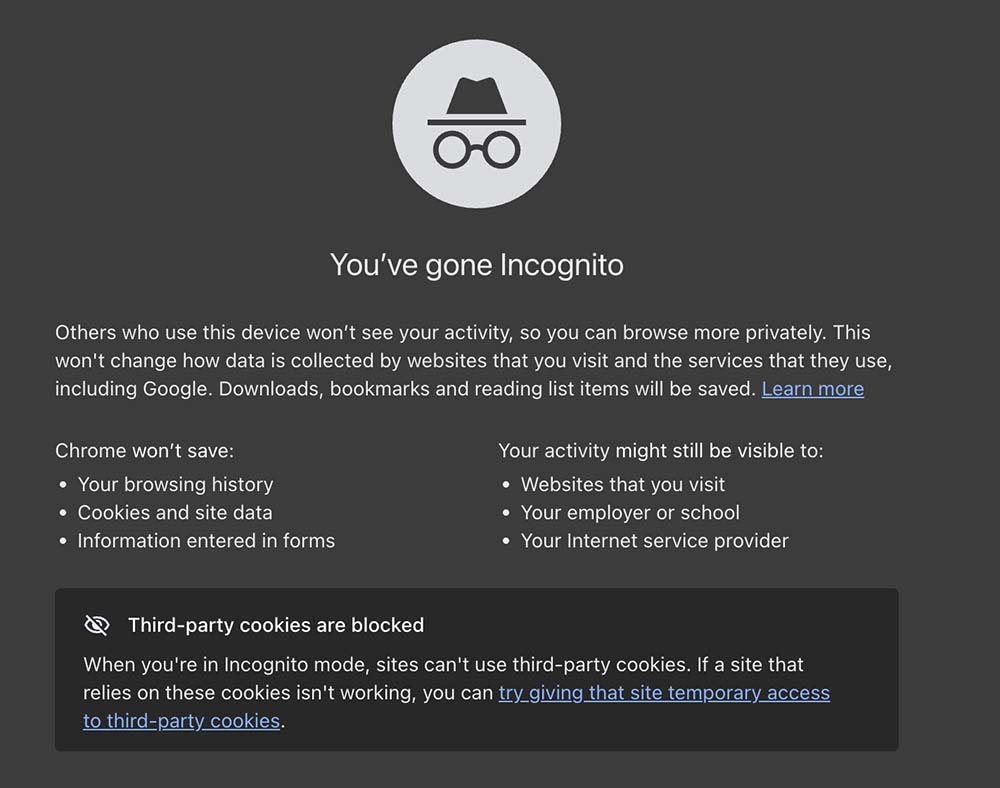Open the Learn more link
Screen dimensions: 1000x788
[812, 389]
